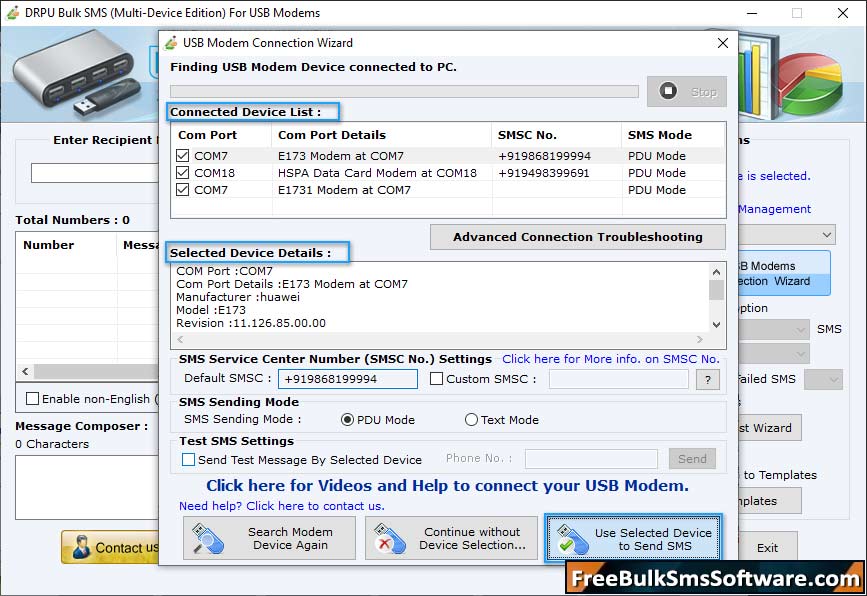This screenshot has width=867, height=596.
Task: Click the red X USB icon on Continue without Device Selection
Action: tap(389, 539)
